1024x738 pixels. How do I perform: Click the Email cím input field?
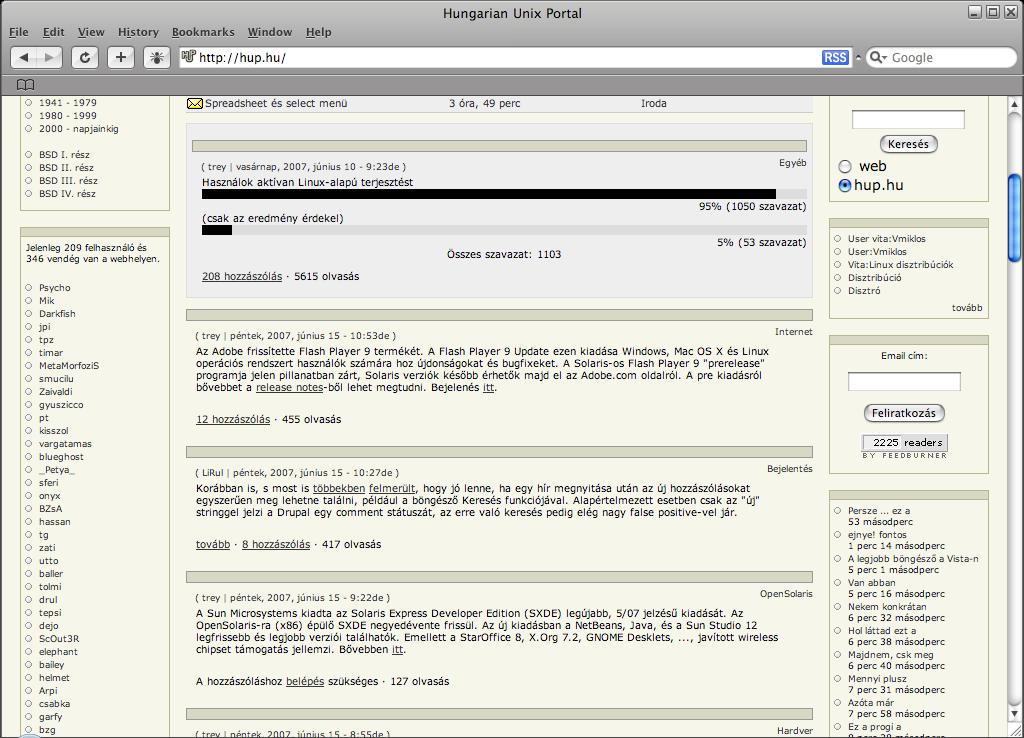[904, 381]
